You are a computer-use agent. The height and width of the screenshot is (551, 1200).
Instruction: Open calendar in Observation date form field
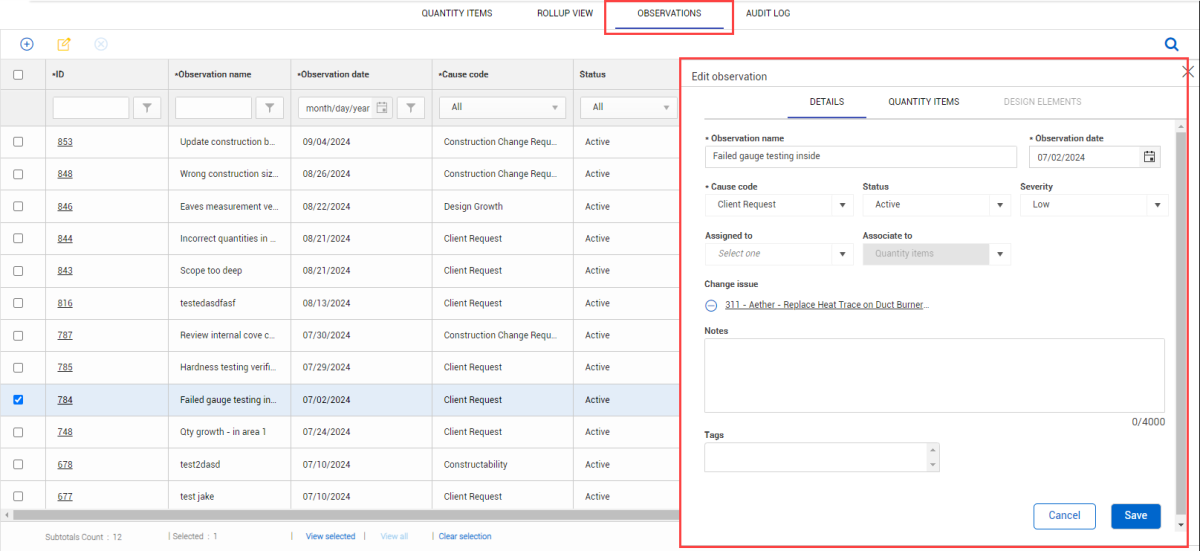point(1149,157)
